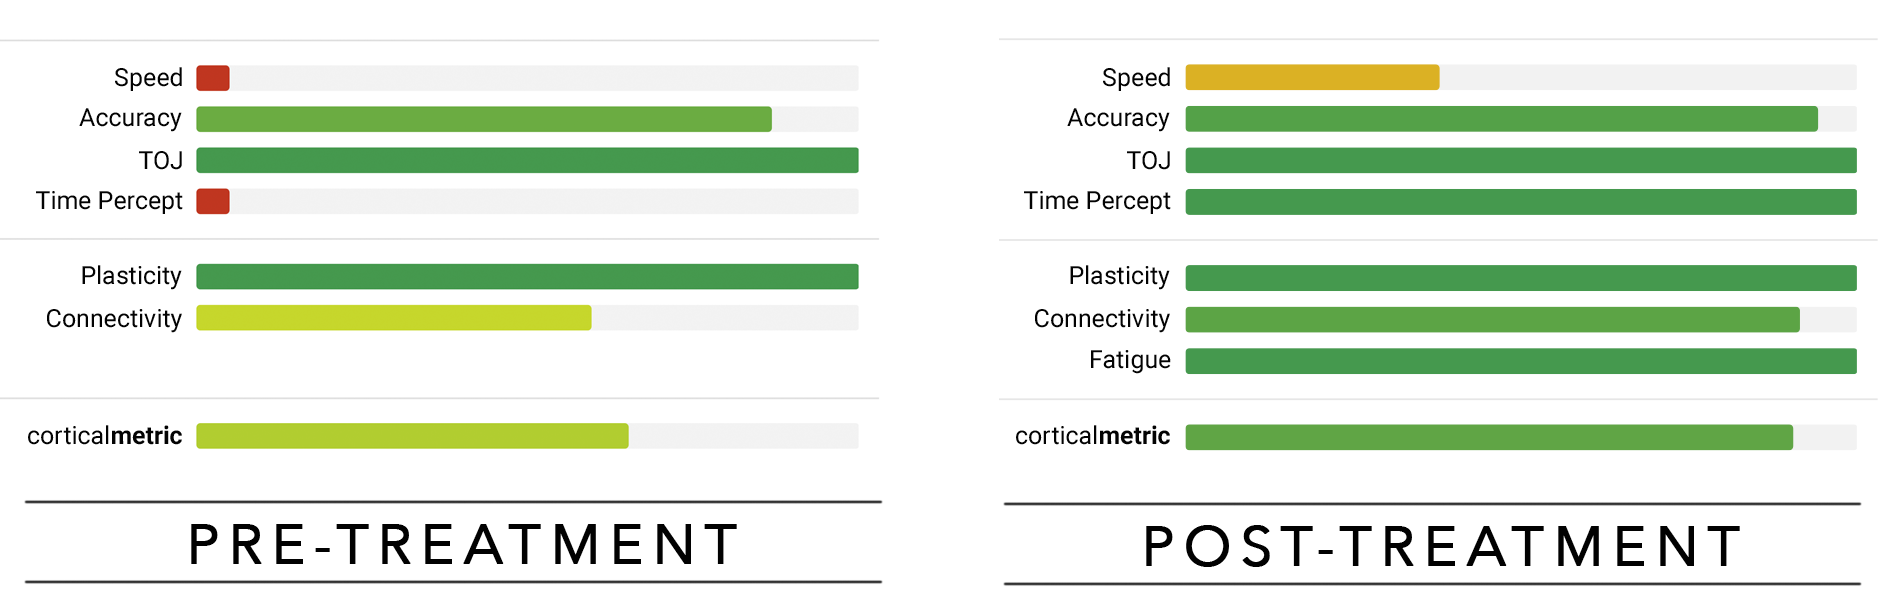Click the POST-TREATMENT heading
This screenshot has width=1892, height=600.
1443,547
